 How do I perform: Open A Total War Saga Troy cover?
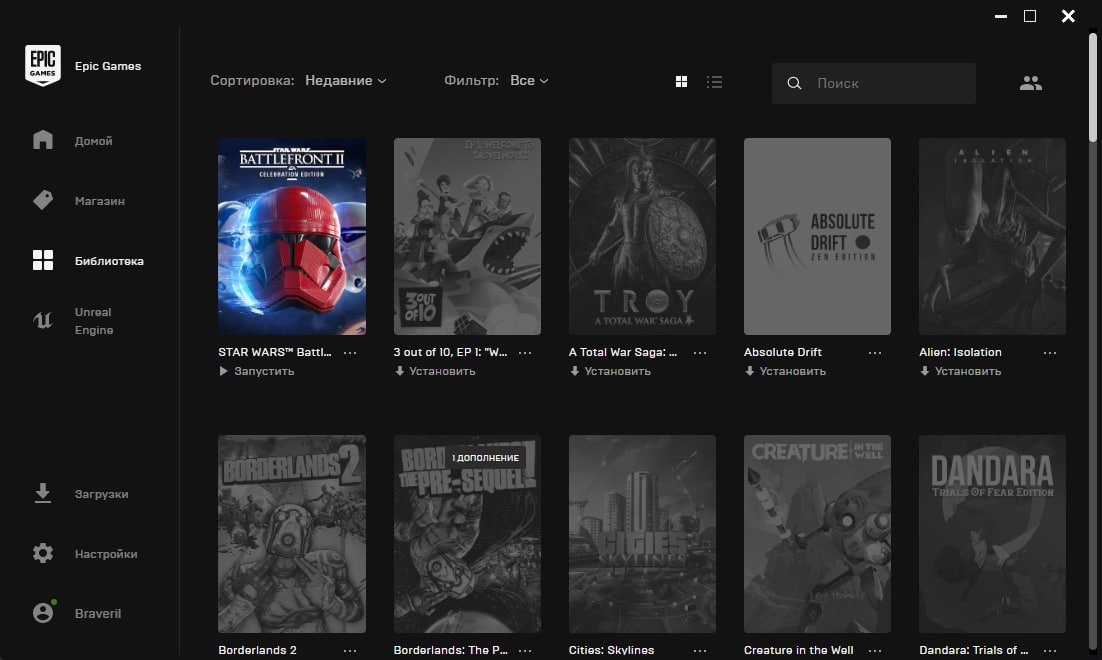click(x=642, y=236)
